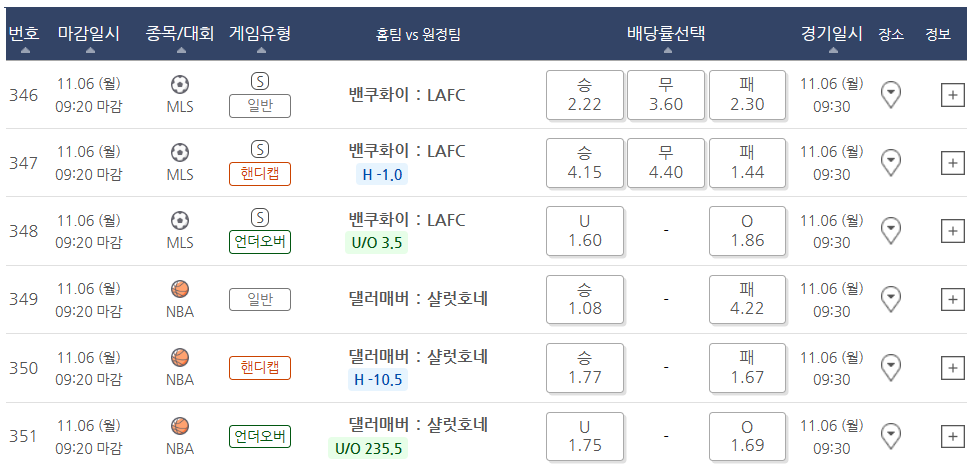Click basketball icon in row 349

[x=180, y=289]
